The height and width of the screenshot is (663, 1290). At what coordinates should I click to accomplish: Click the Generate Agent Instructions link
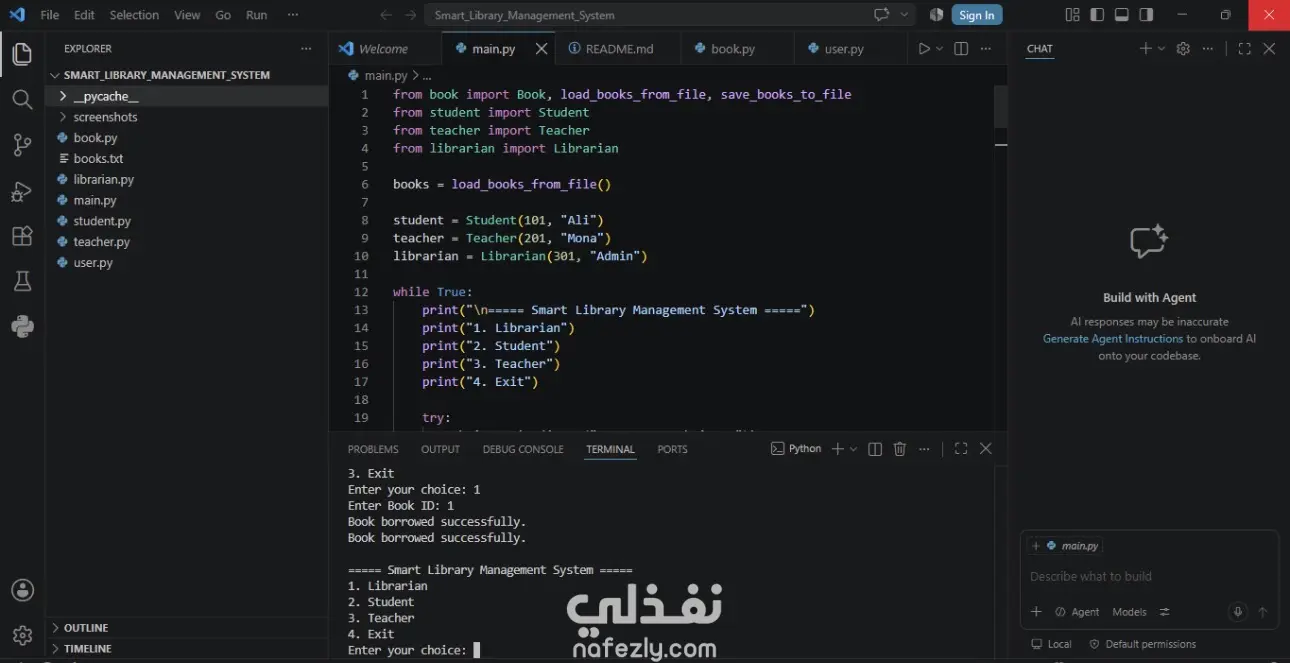tap(1113, 338)
